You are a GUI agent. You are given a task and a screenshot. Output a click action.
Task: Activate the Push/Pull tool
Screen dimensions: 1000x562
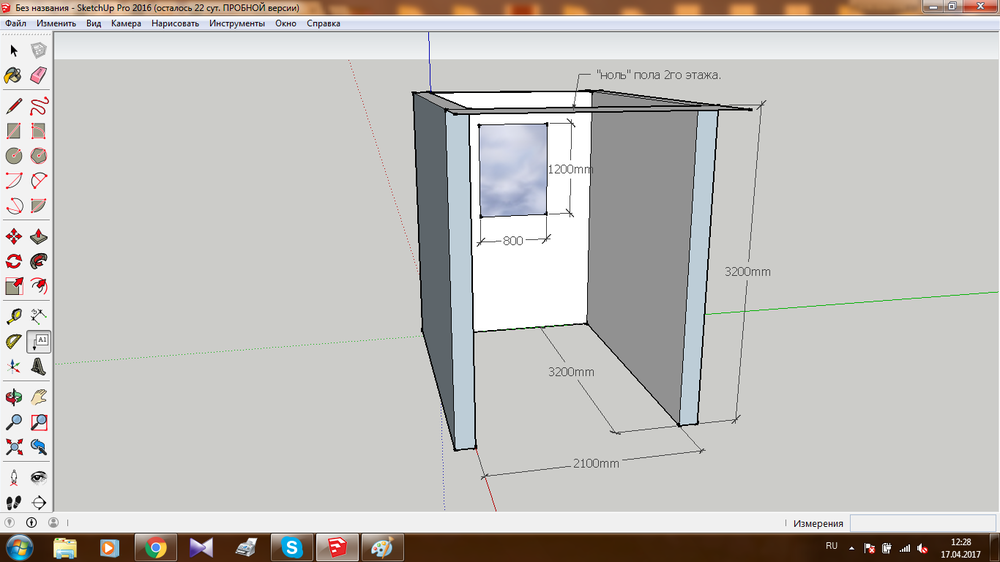pos(39,237)
